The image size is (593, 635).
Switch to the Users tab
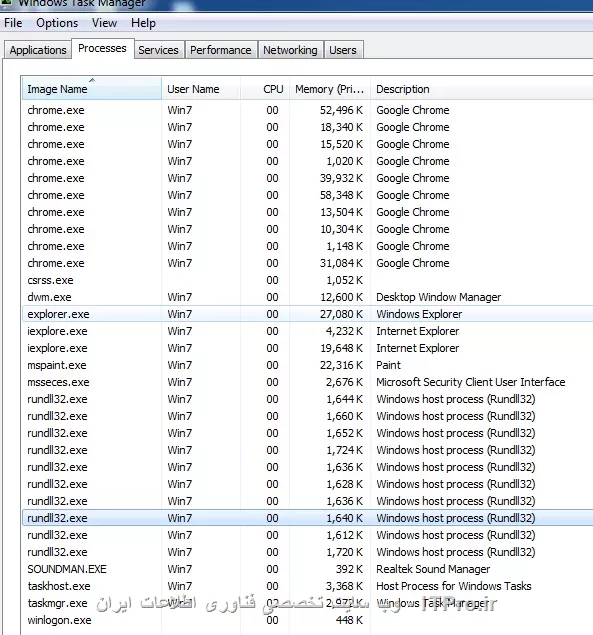(343, 50)
